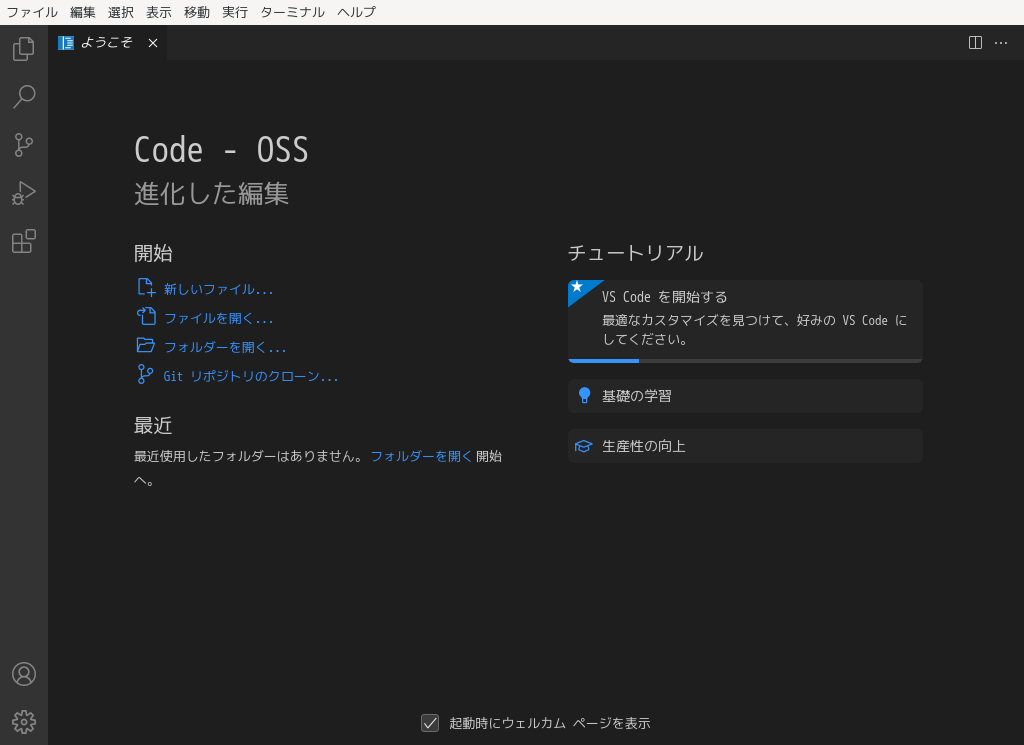The height and width of the screenshot is (745, 1024).
Task: Click the Code - OSS heading
Action: pyautogui.click(x=221, y=150)
